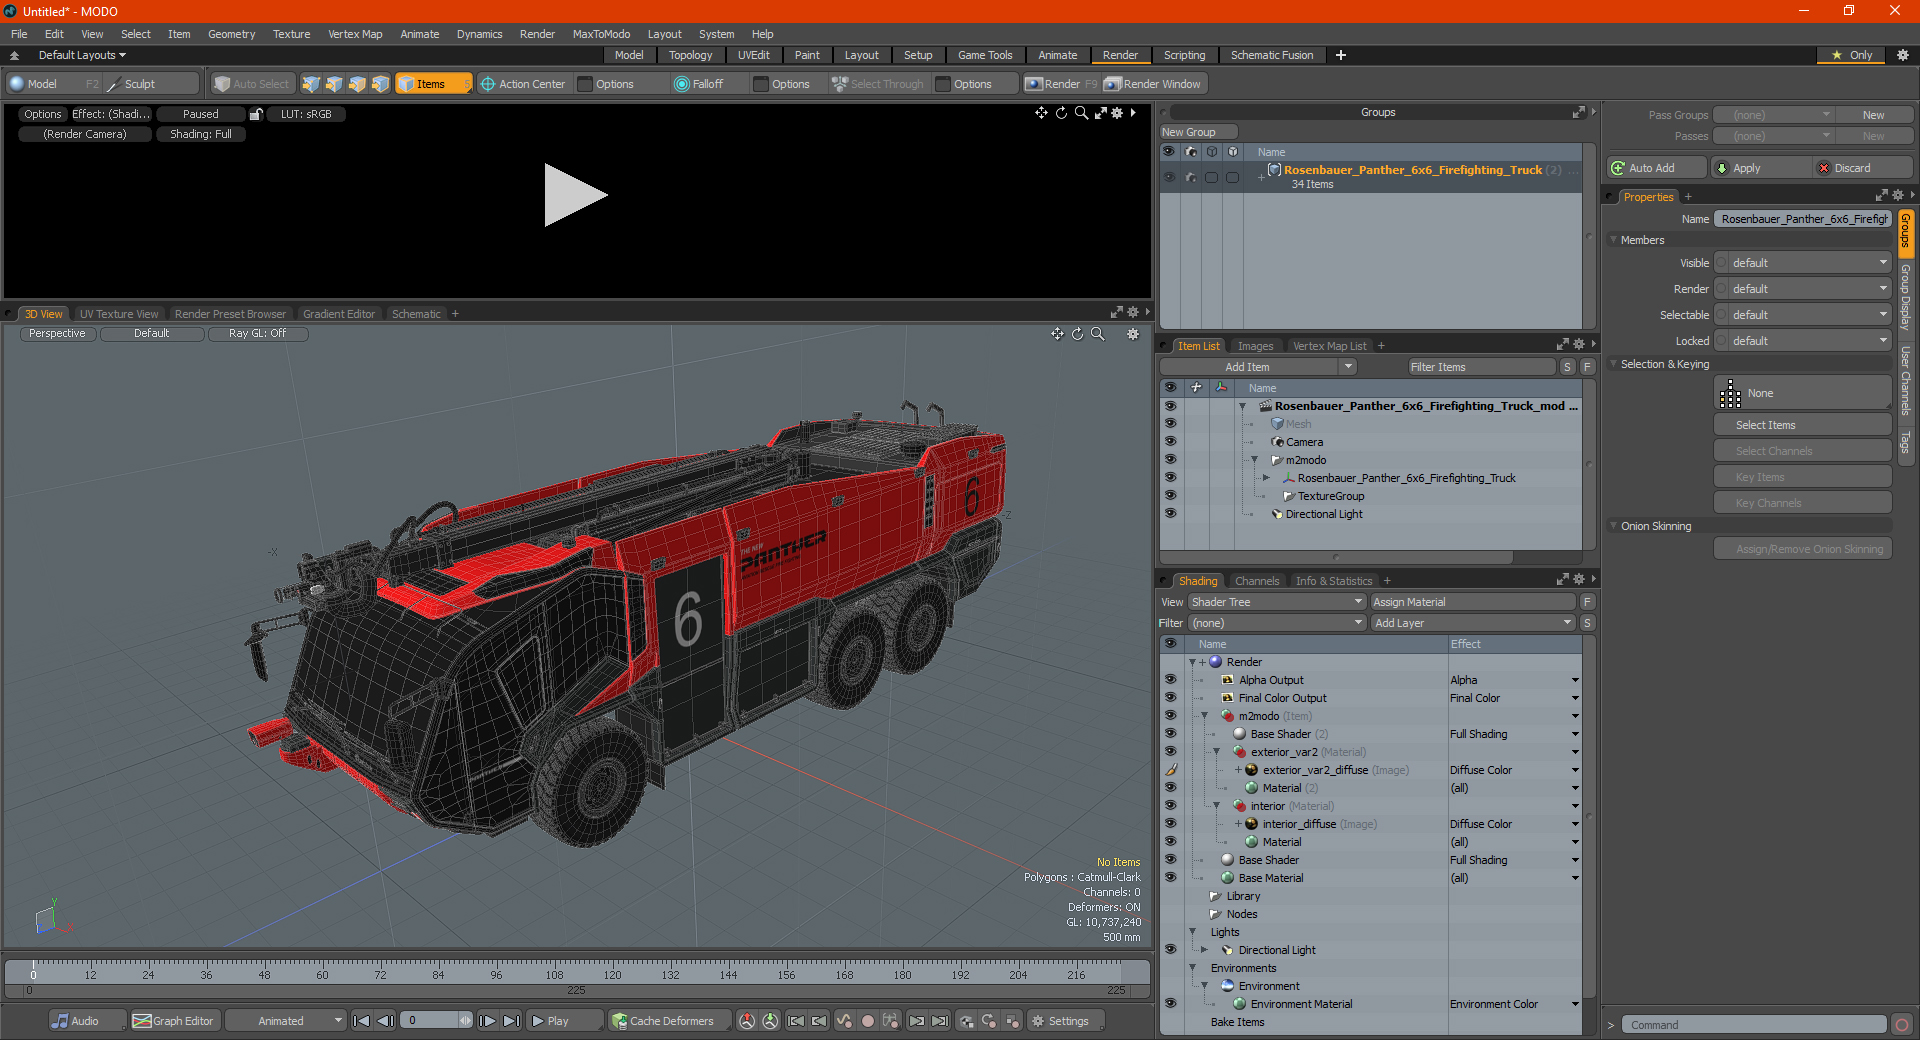Toggle visibility of interior_diffuse image layer
This screenshot has height=1040, width=1920.
coord(1170,823)
